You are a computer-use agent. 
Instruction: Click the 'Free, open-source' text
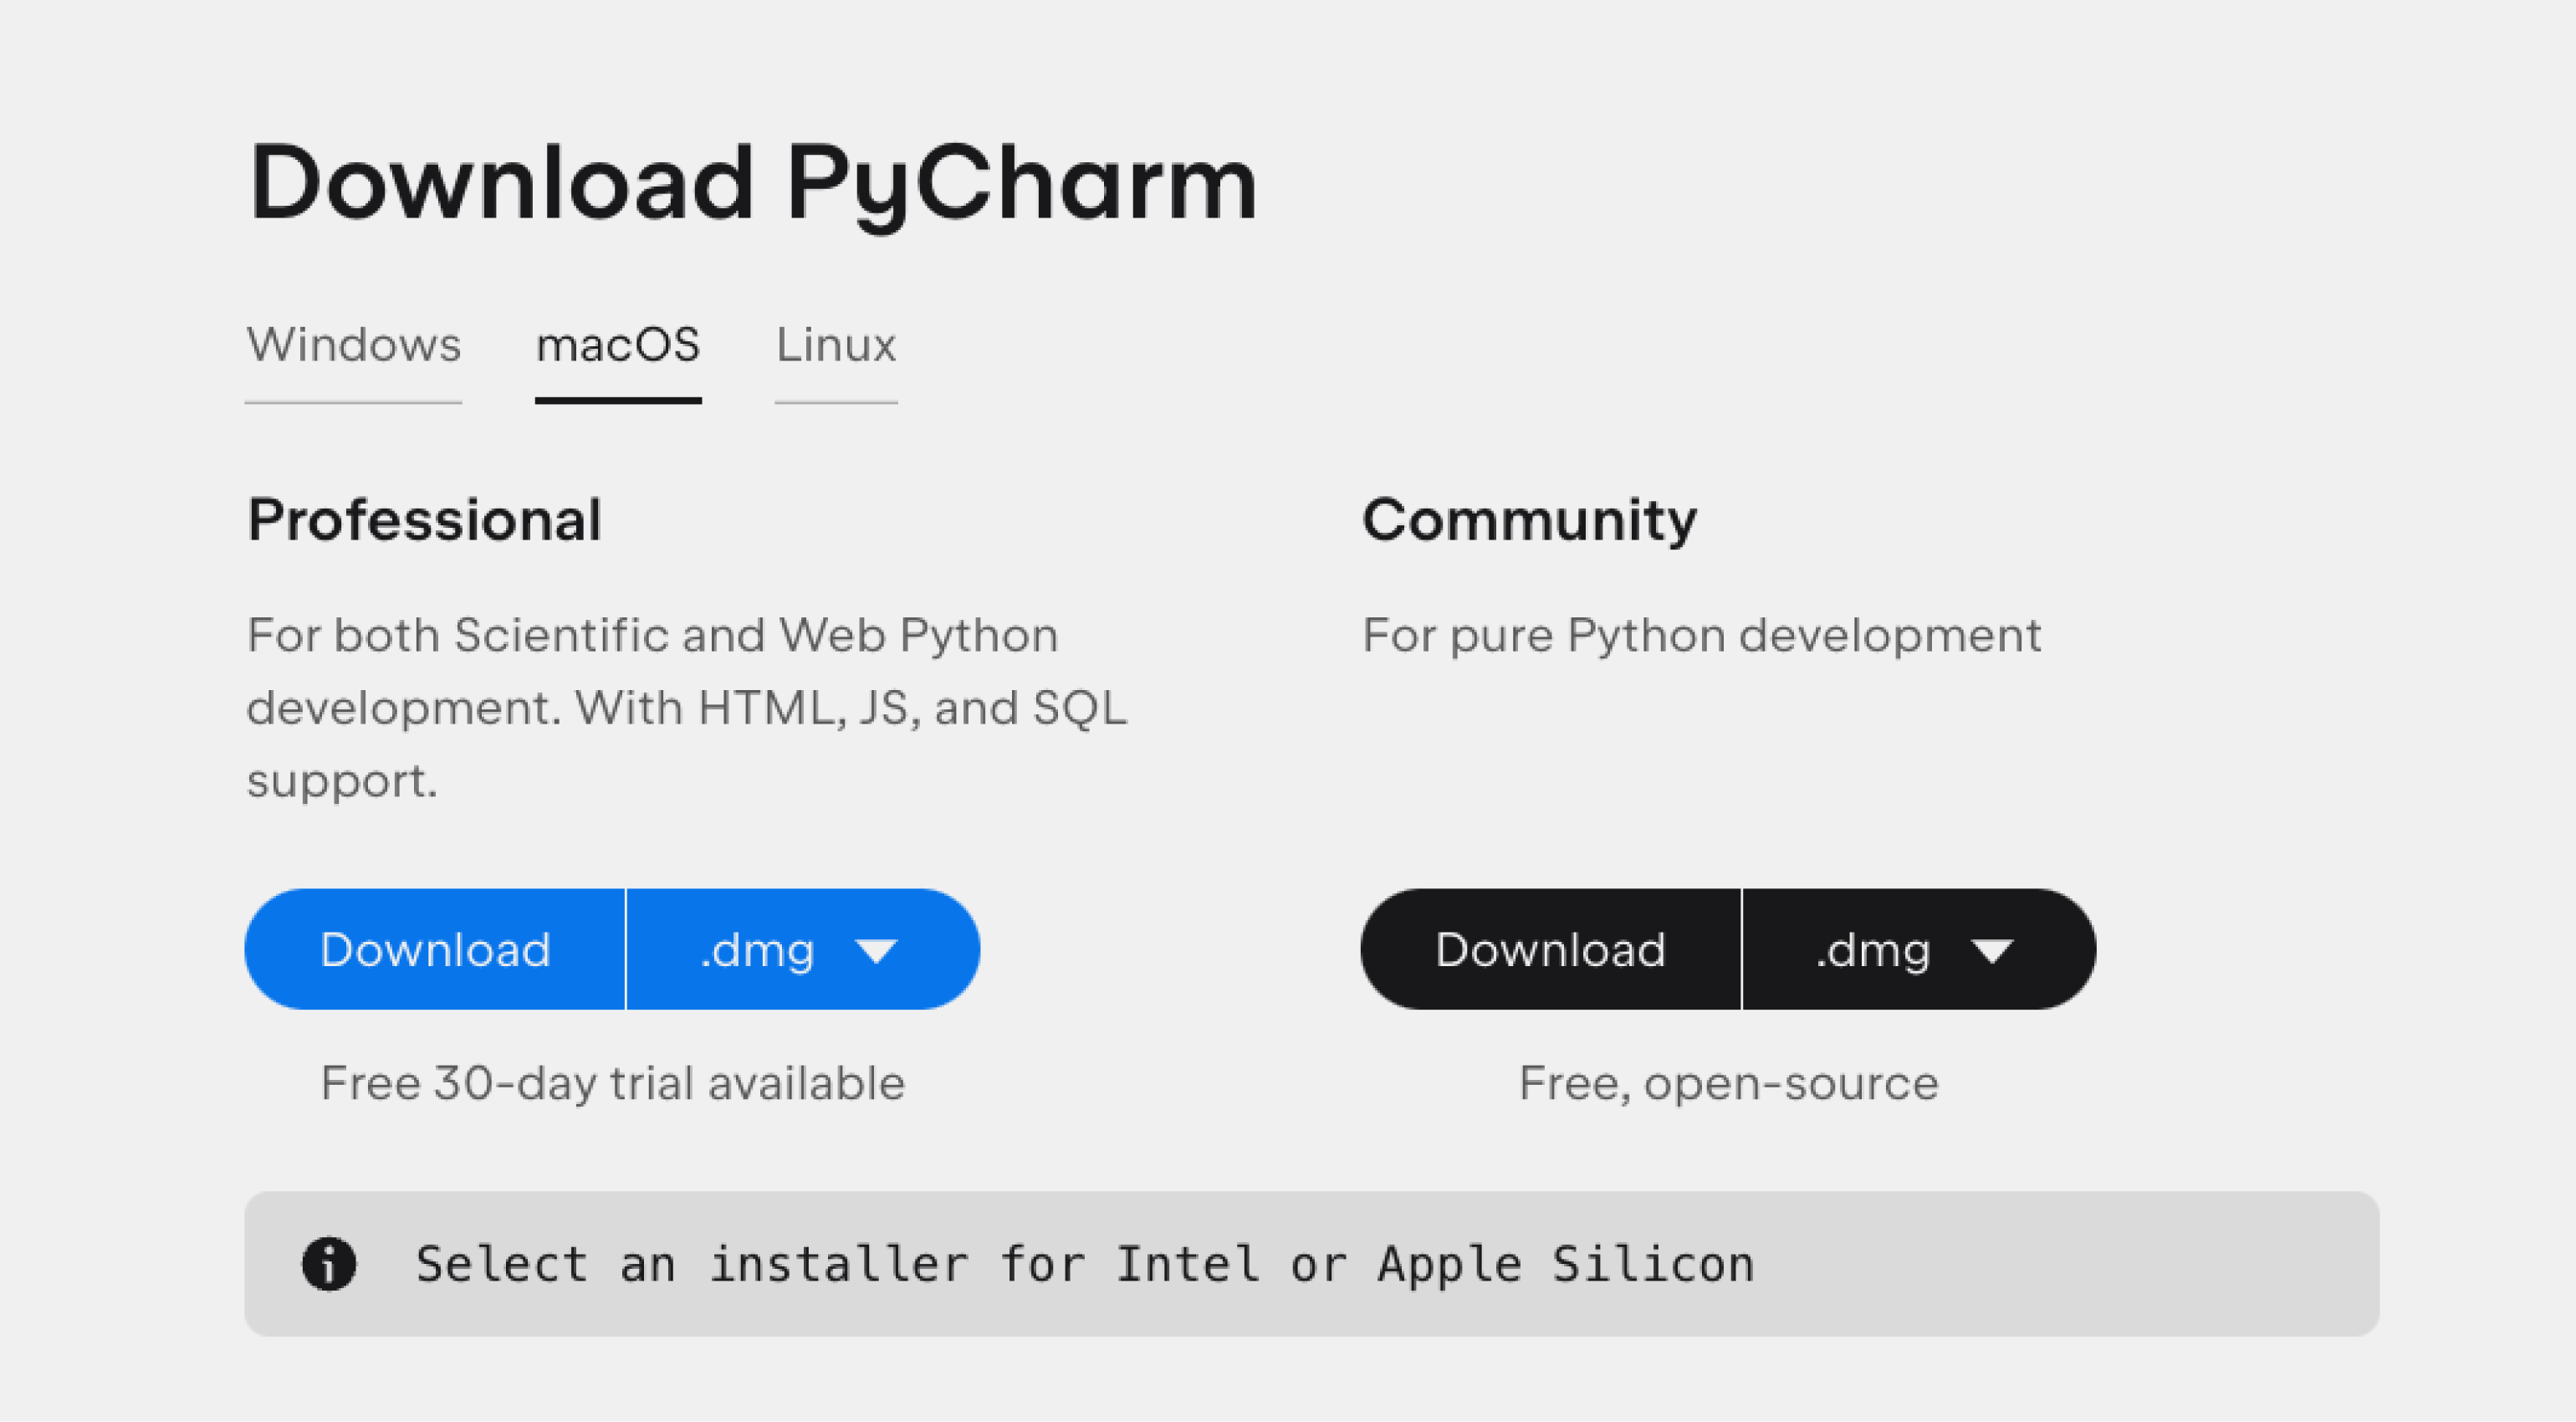click(x=1729, y=1084)
